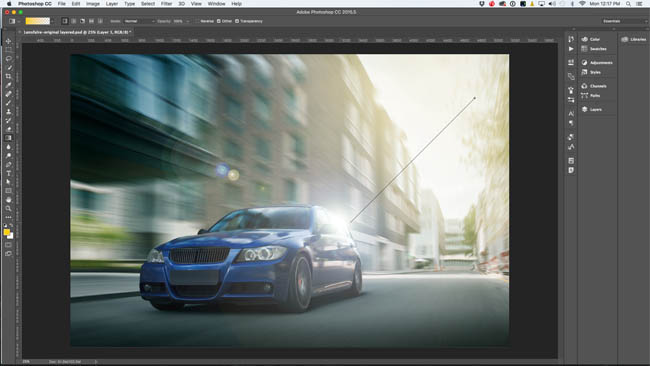Screen dimensions: 650x366
Task: Select the Rectangular Marquee tool
Action: tap(8, 50)
